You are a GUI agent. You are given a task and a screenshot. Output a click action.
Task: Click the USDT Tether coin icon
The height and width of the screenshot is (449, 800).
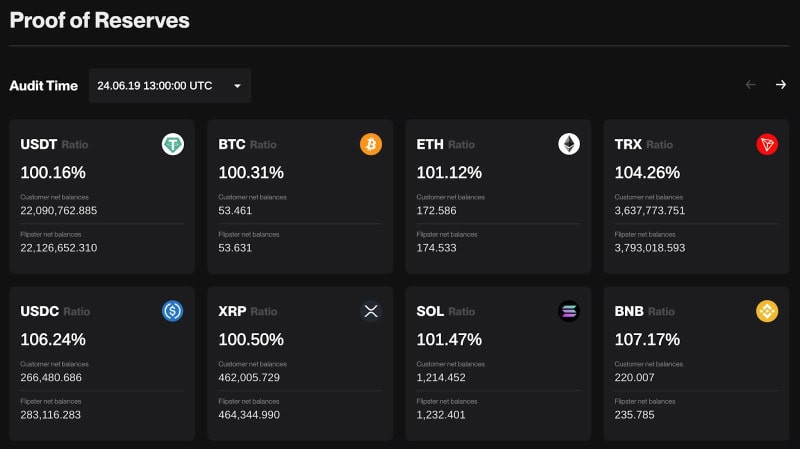pos(173,145)
